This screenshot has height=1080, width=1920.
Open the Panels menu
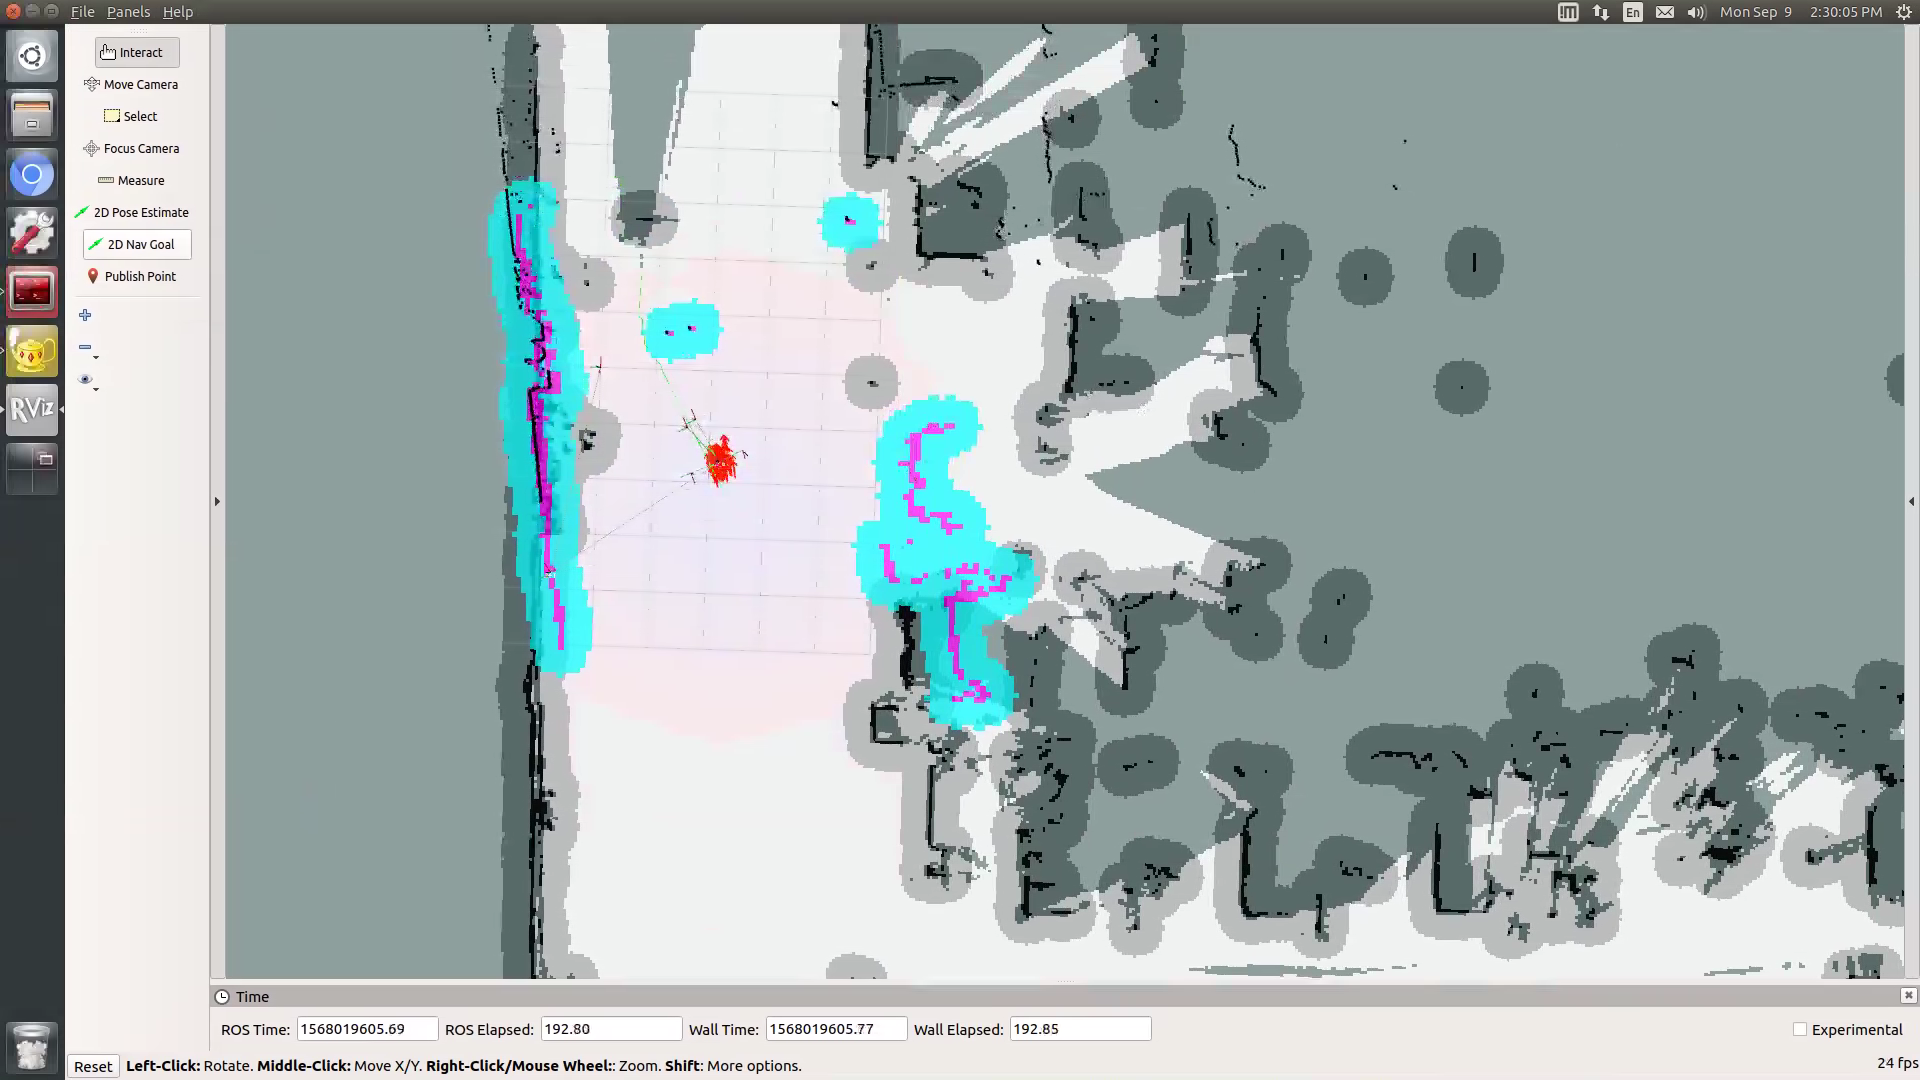click(128, 11)
